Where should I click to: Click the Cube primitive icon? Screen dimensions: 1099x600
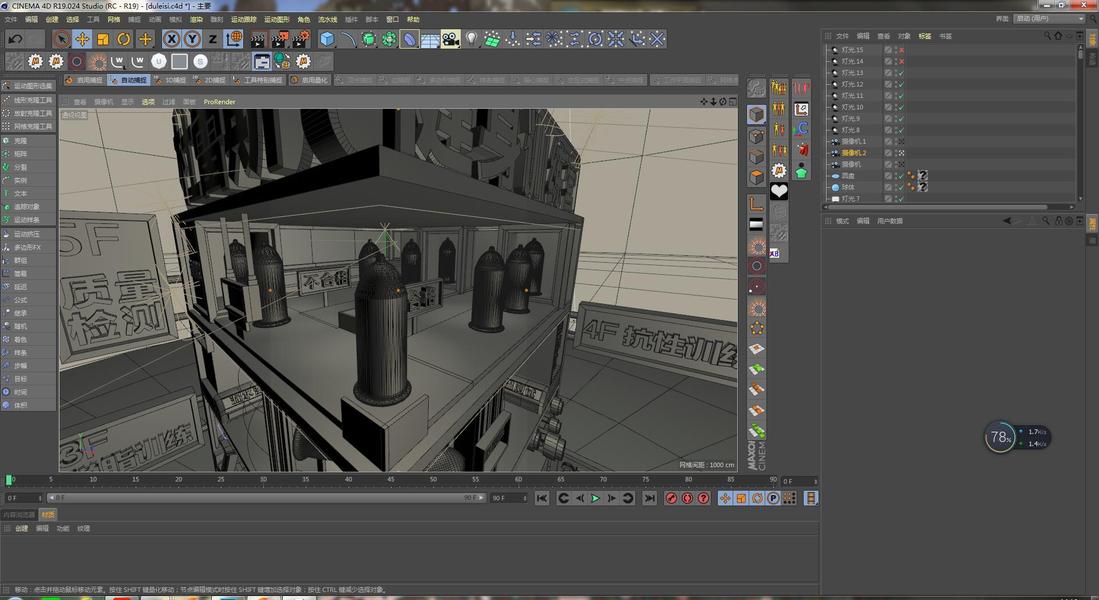click(x=327, y=39)
